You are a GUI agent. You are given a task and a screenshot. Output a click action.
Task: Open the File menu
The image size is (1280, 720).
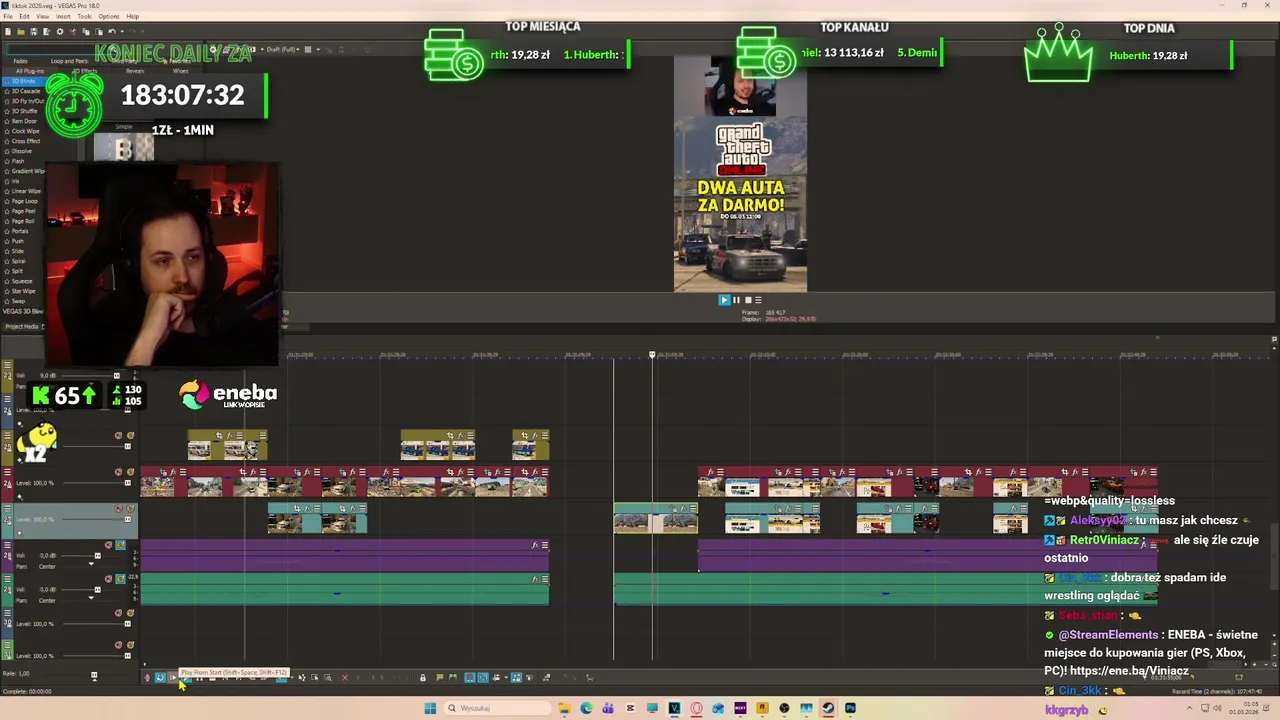coord(9,16)
